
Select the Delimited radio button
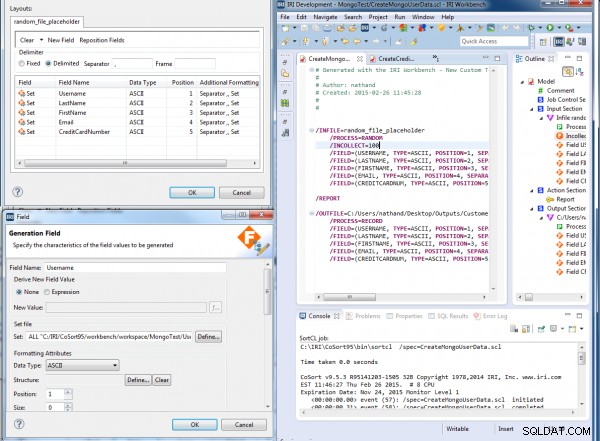pos(48,64)
